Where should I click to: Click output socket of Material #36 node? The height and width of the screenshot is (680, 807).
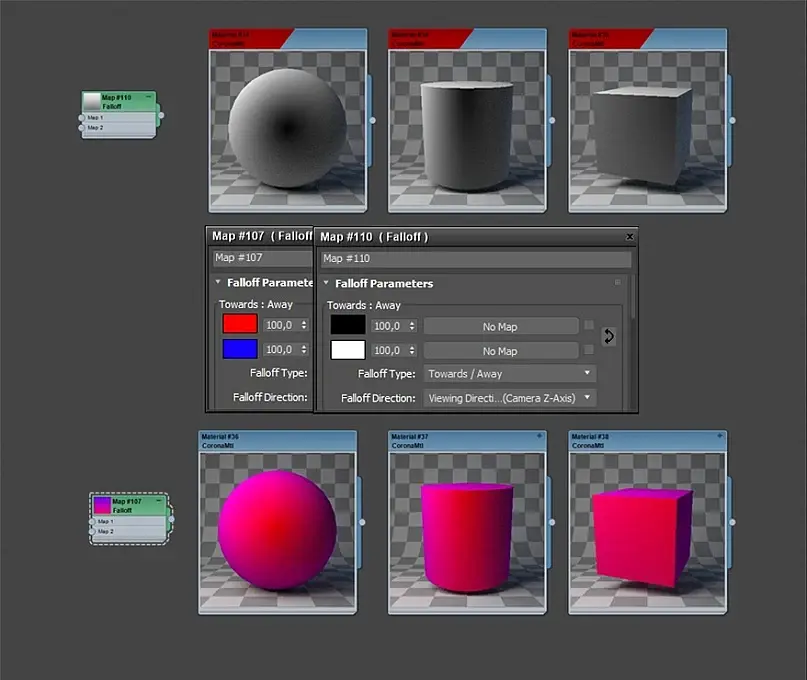pos(362,522)
